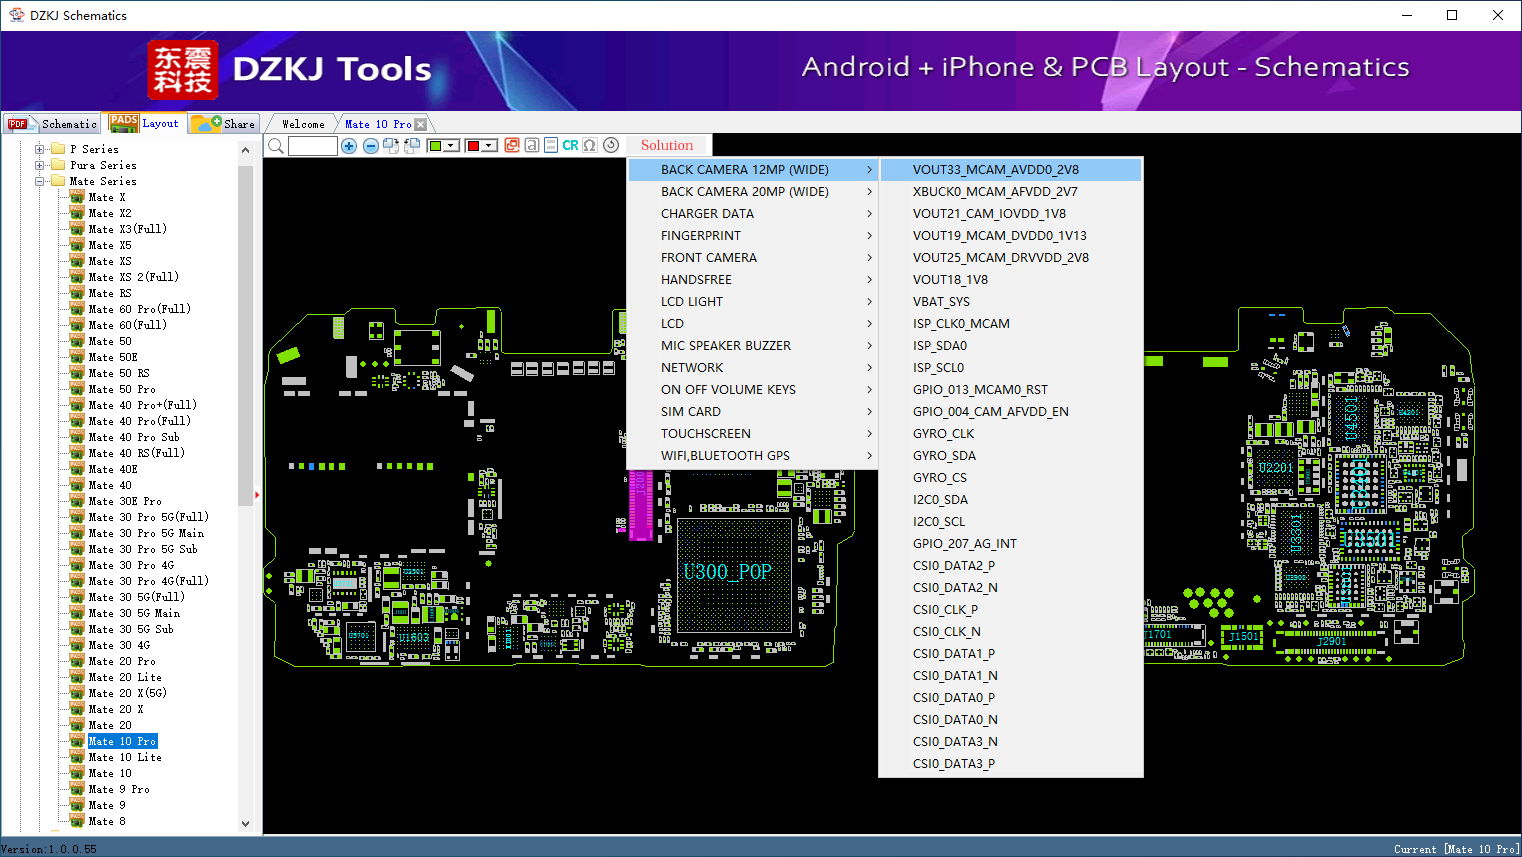Click the PADS icon beside Mate 60 Pro(Full)
The height and width of the screenshot is (857, 1522).
(x=77, y=309)
